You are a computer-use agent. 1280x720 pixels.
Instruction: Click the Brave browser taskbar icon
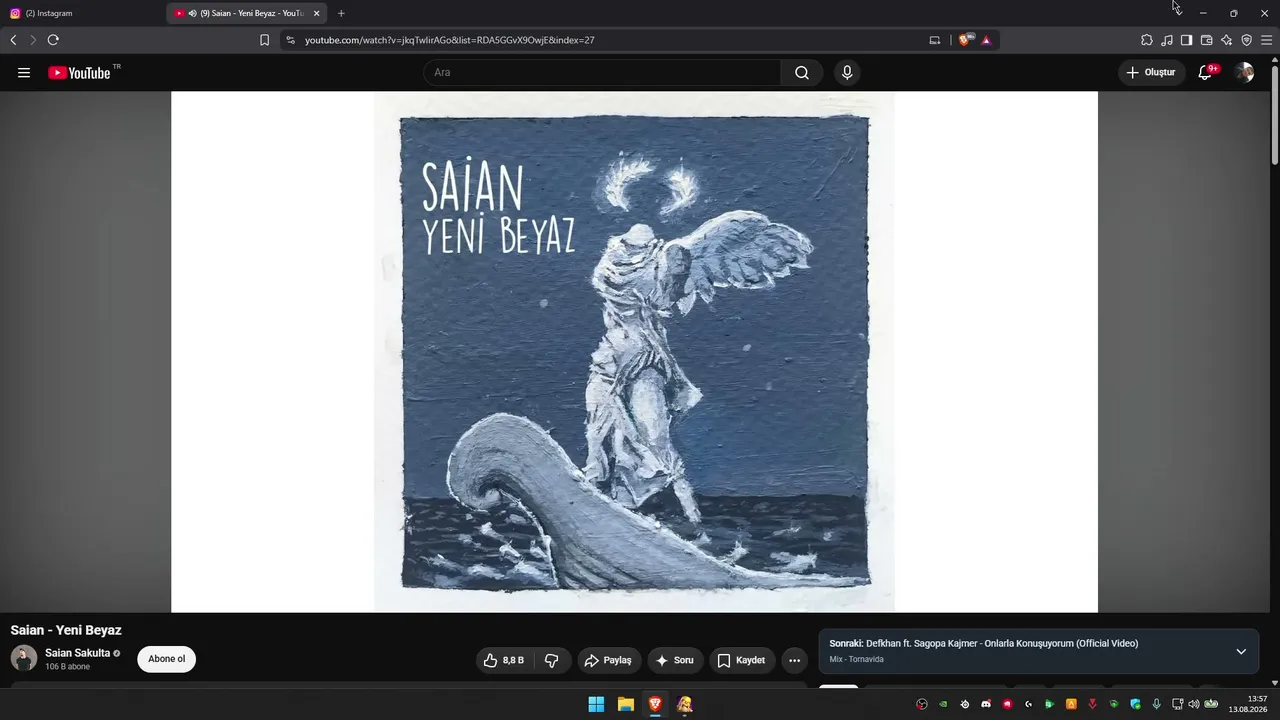coord(655,704)
